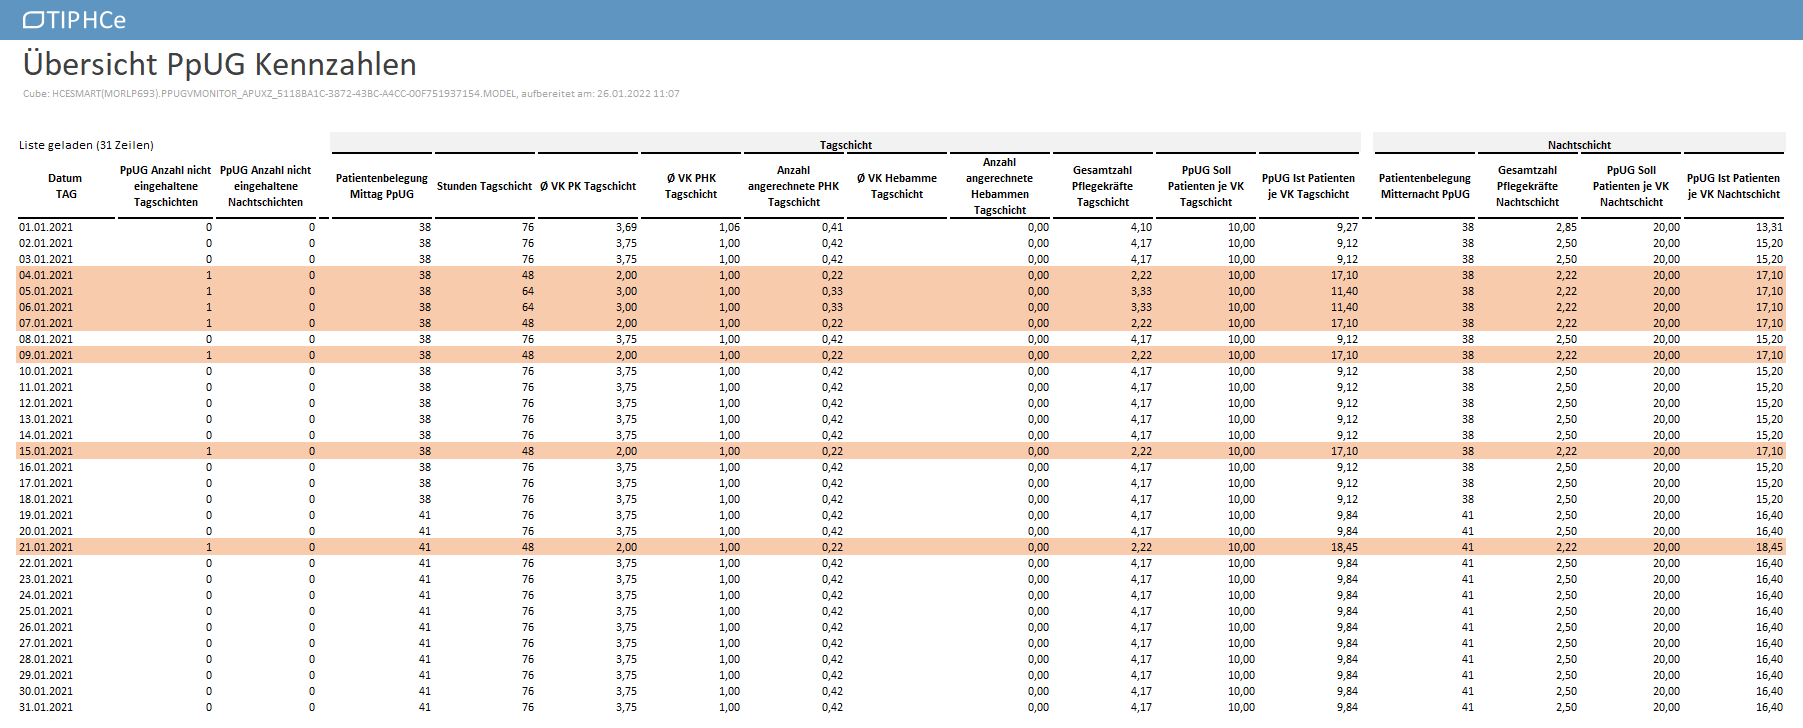Select highlighted date cell 15.01.2021
Image resolution: width=1803 pixels, height=728 pixels.
click(46, 451)
